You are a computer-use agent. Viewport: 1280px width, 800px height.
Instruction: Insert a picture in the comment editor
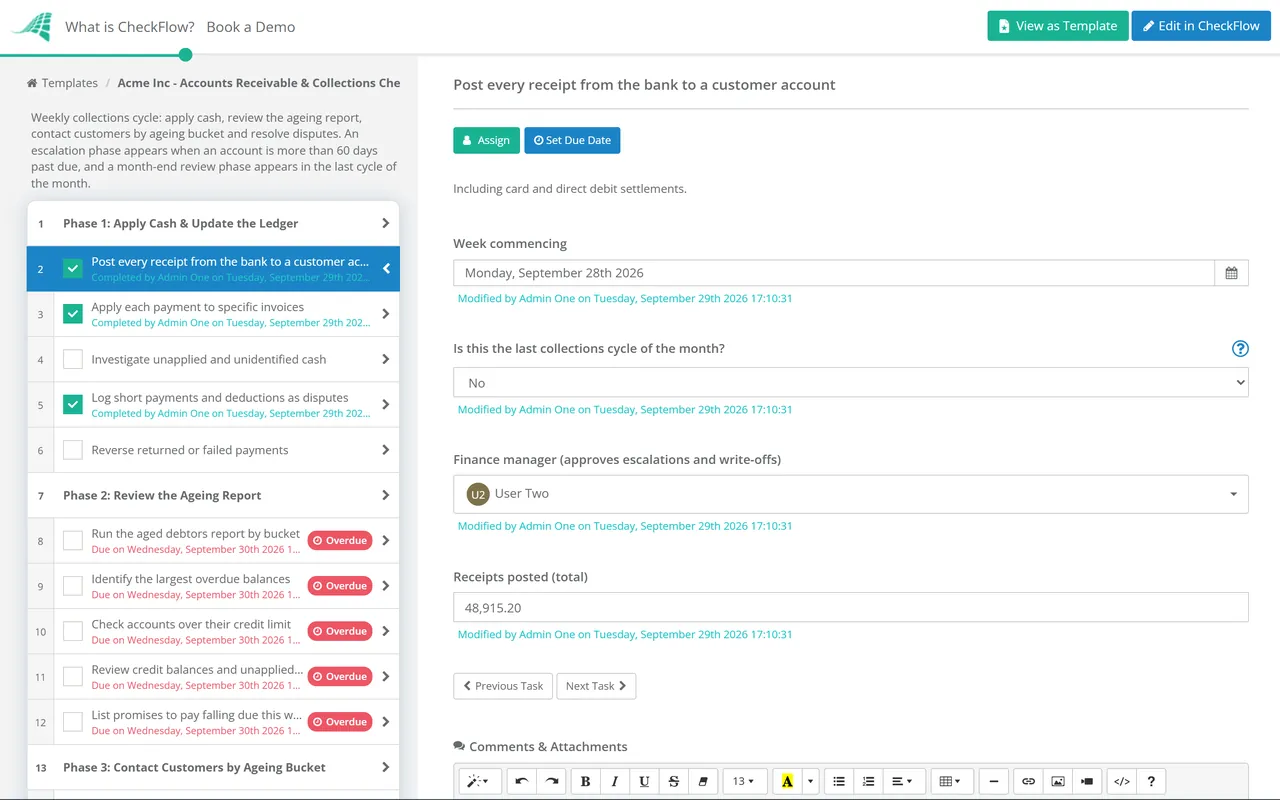point(1057,782)
